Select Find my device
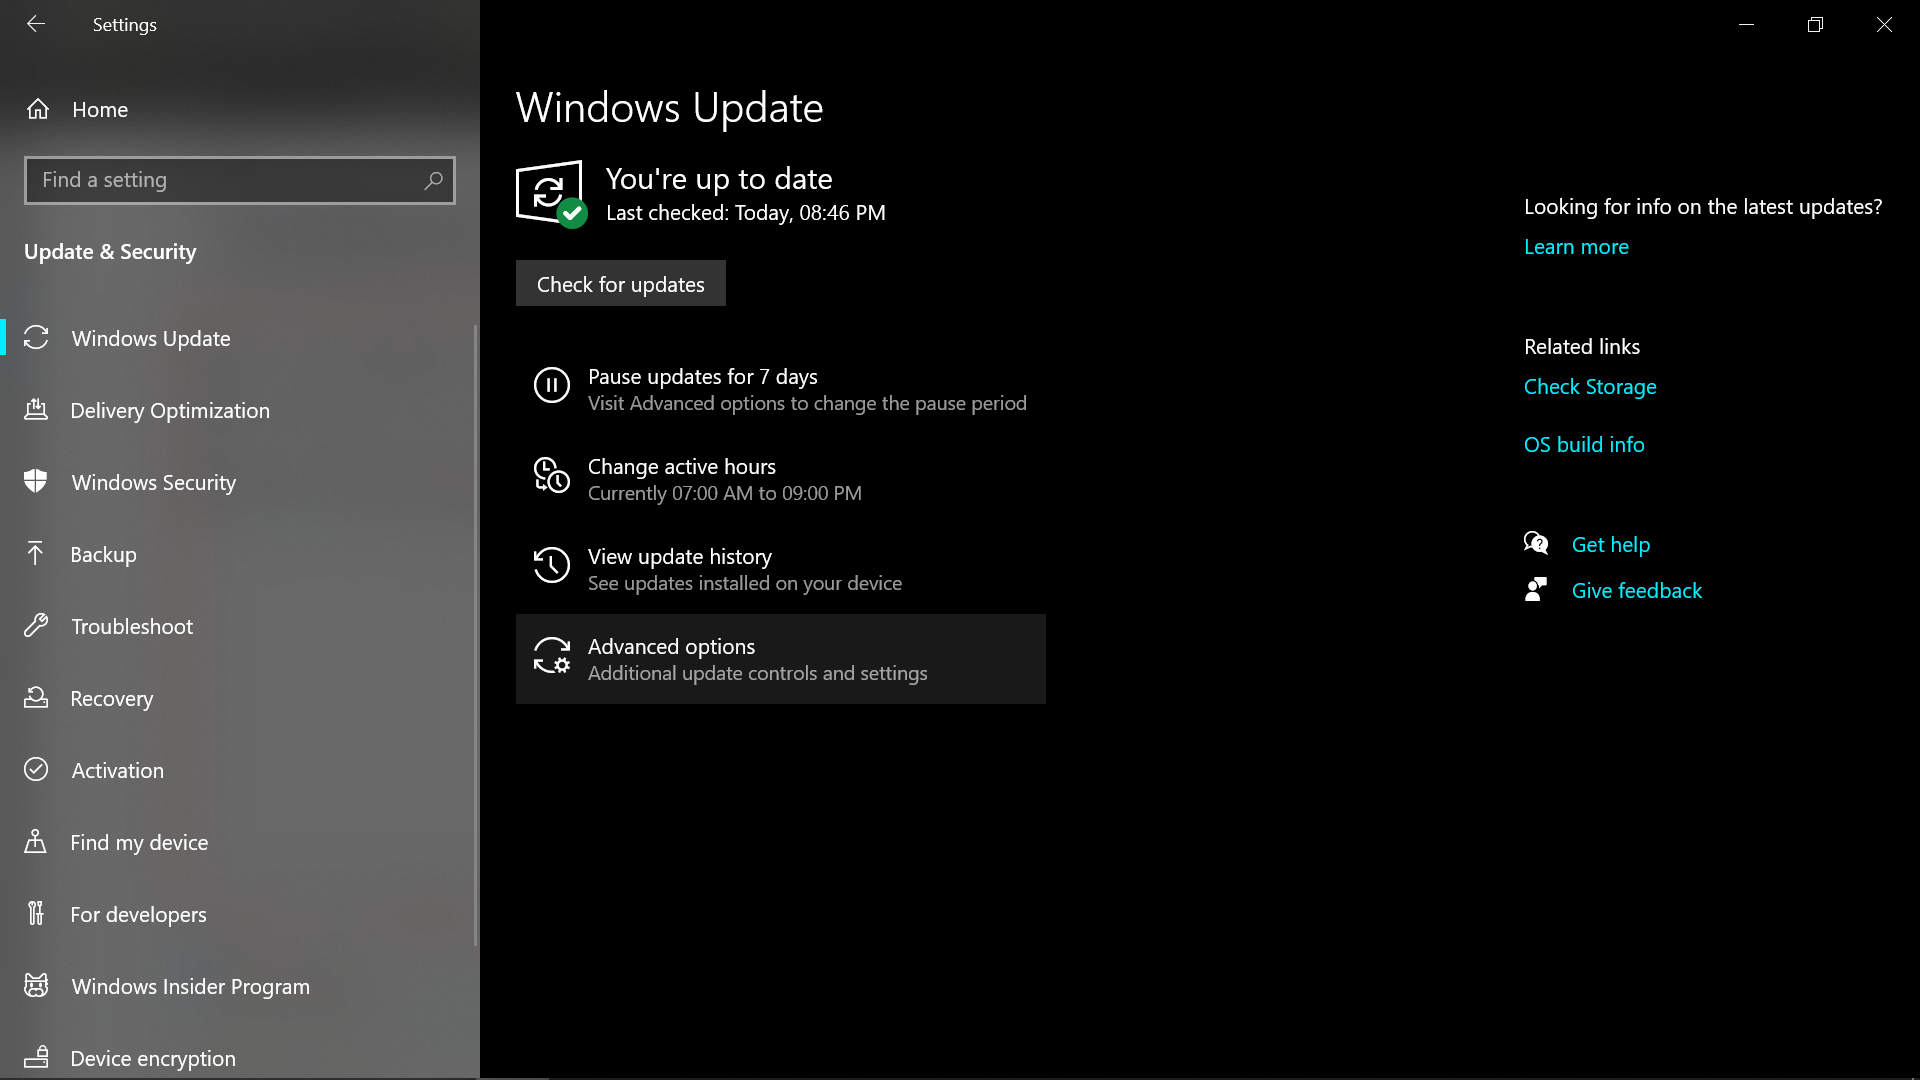This screenshot has height=1080, width=1920. point(238,842)
